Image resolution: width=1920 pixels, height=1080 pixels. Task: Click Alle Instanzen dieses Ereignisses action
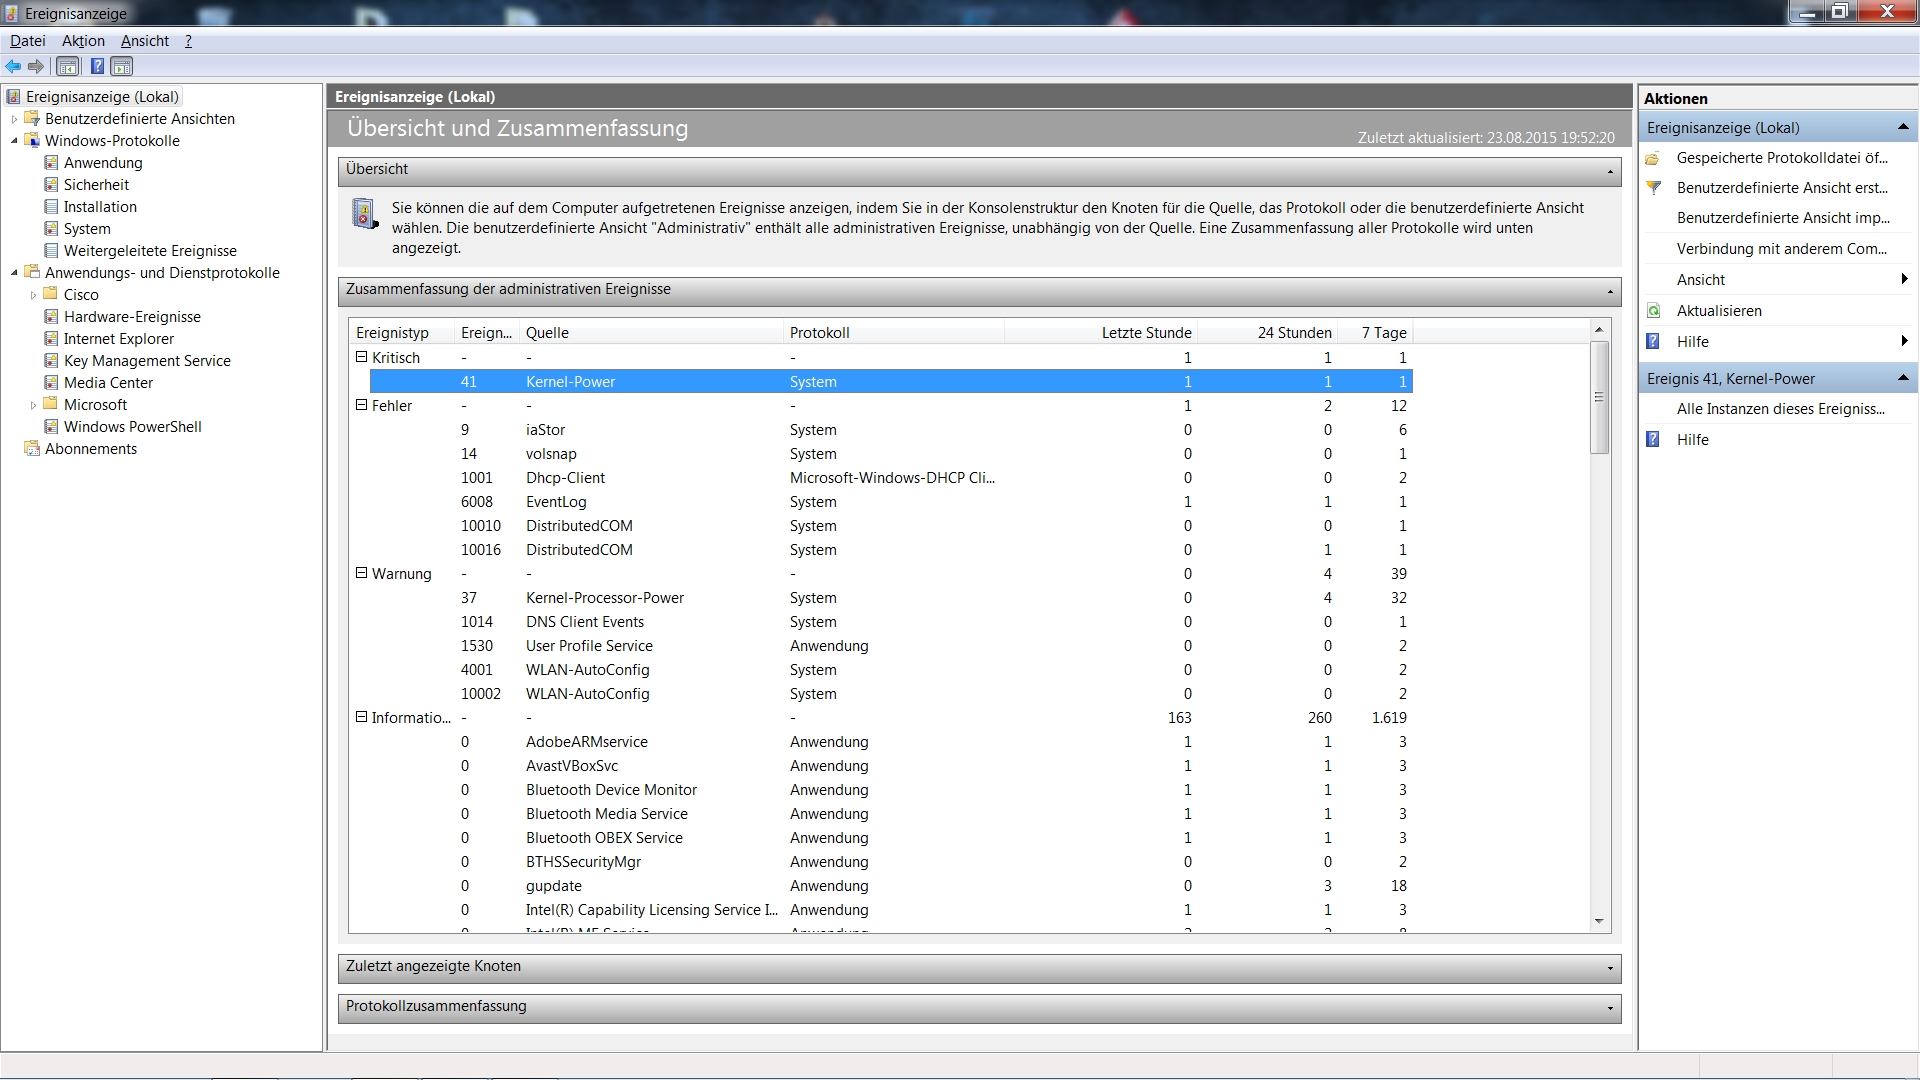click(x=1780, y=409)
